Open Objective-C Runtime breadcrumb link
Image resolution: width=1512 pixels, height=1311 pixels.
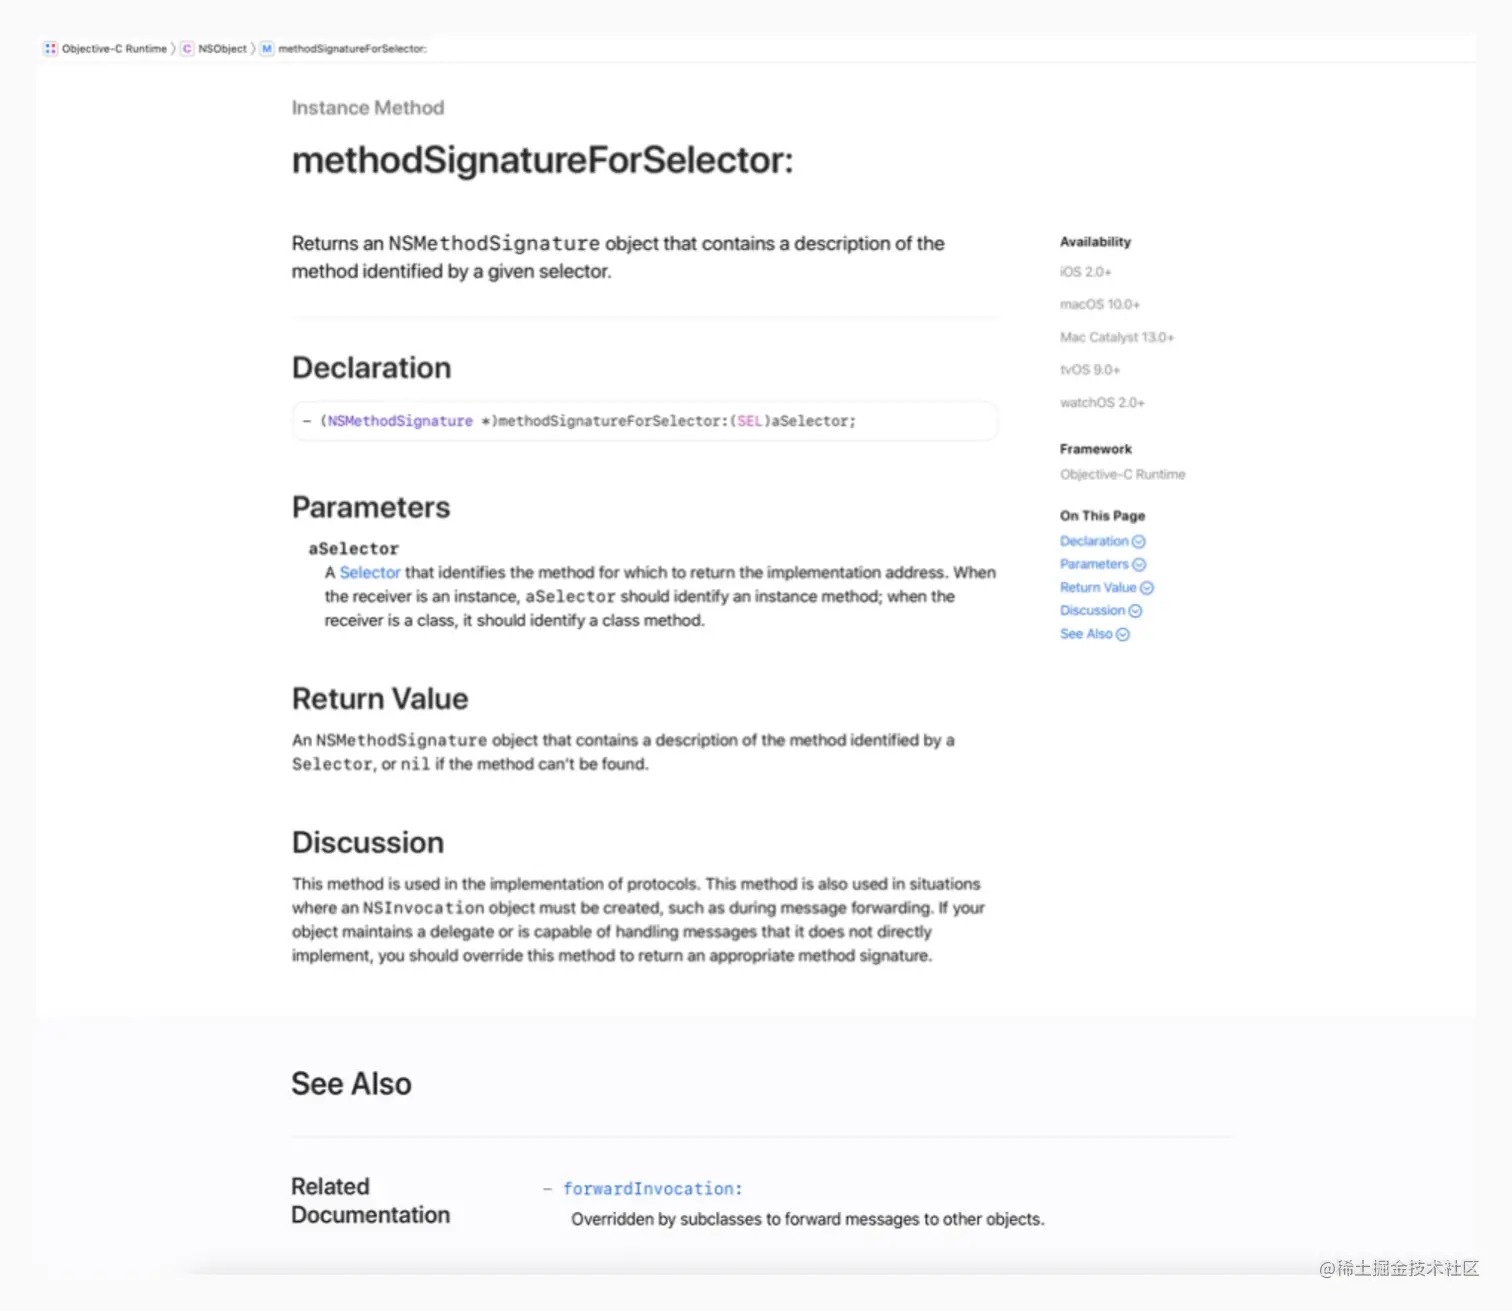click(x=114, y=48)
